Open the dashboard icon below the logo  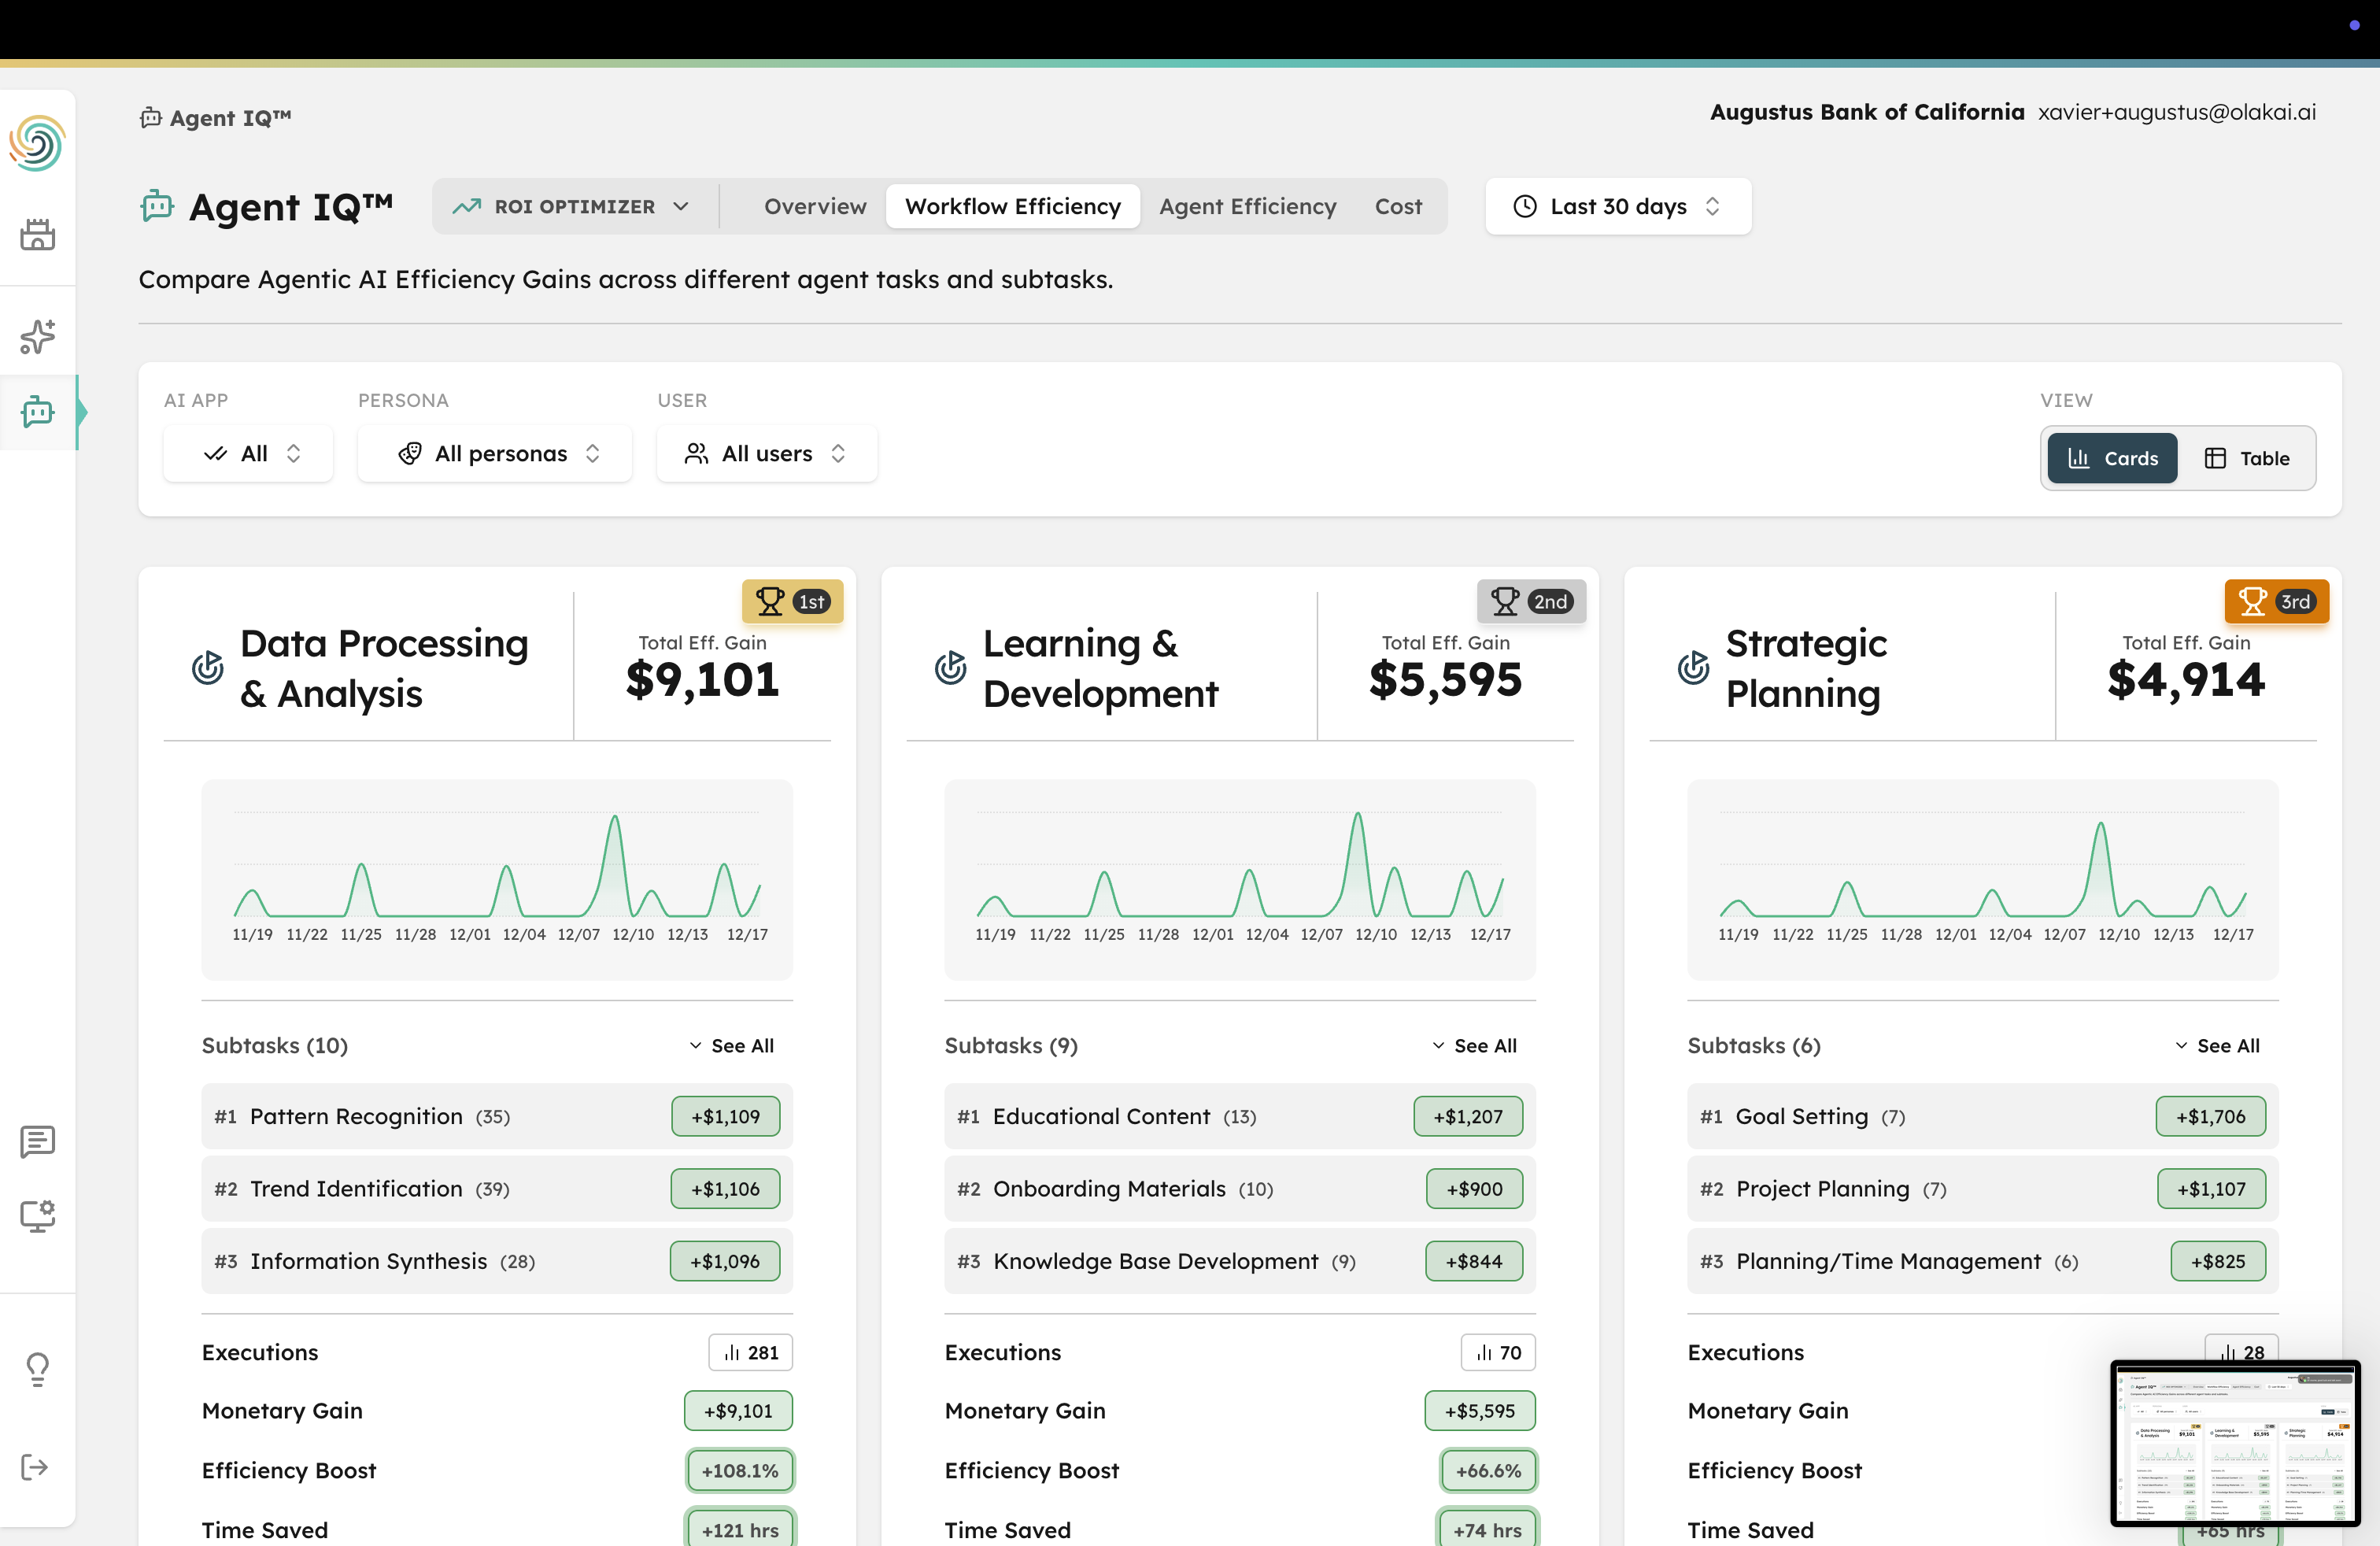tap(38, 234)
